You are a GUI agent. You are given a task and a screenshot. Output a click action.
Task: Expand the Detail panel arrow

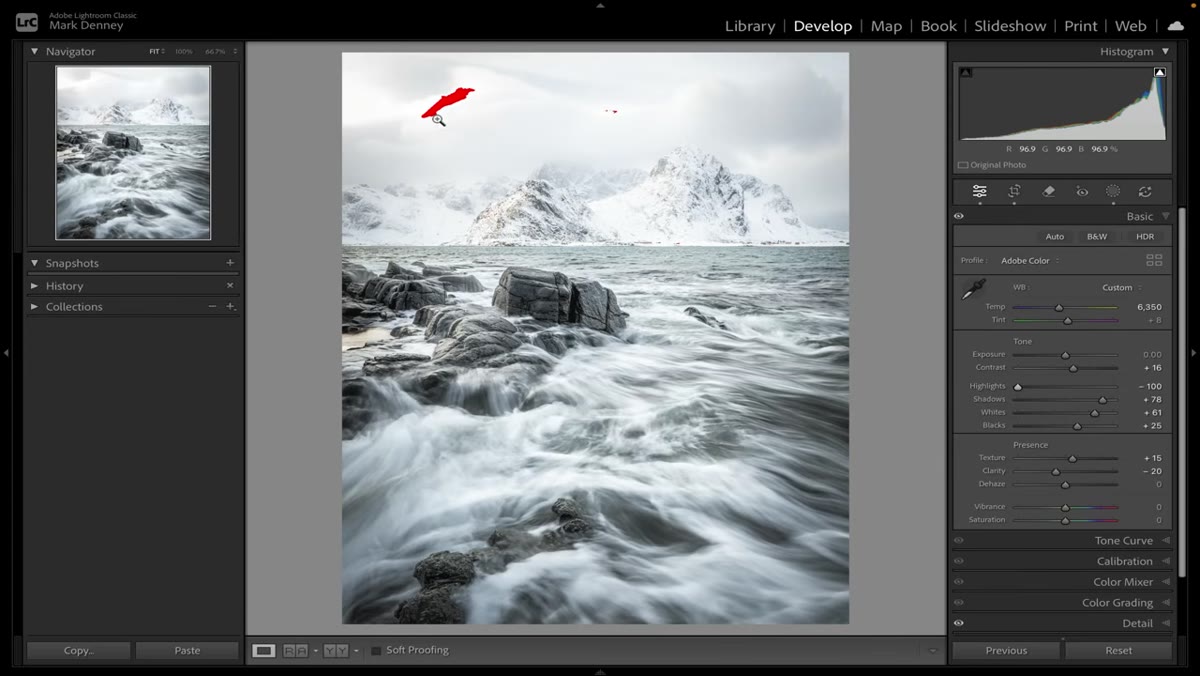[1165, 623]
